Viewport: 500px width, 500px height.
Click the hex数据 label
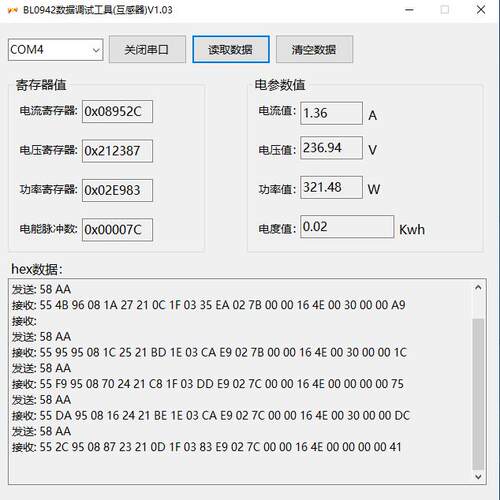point(37,269)
